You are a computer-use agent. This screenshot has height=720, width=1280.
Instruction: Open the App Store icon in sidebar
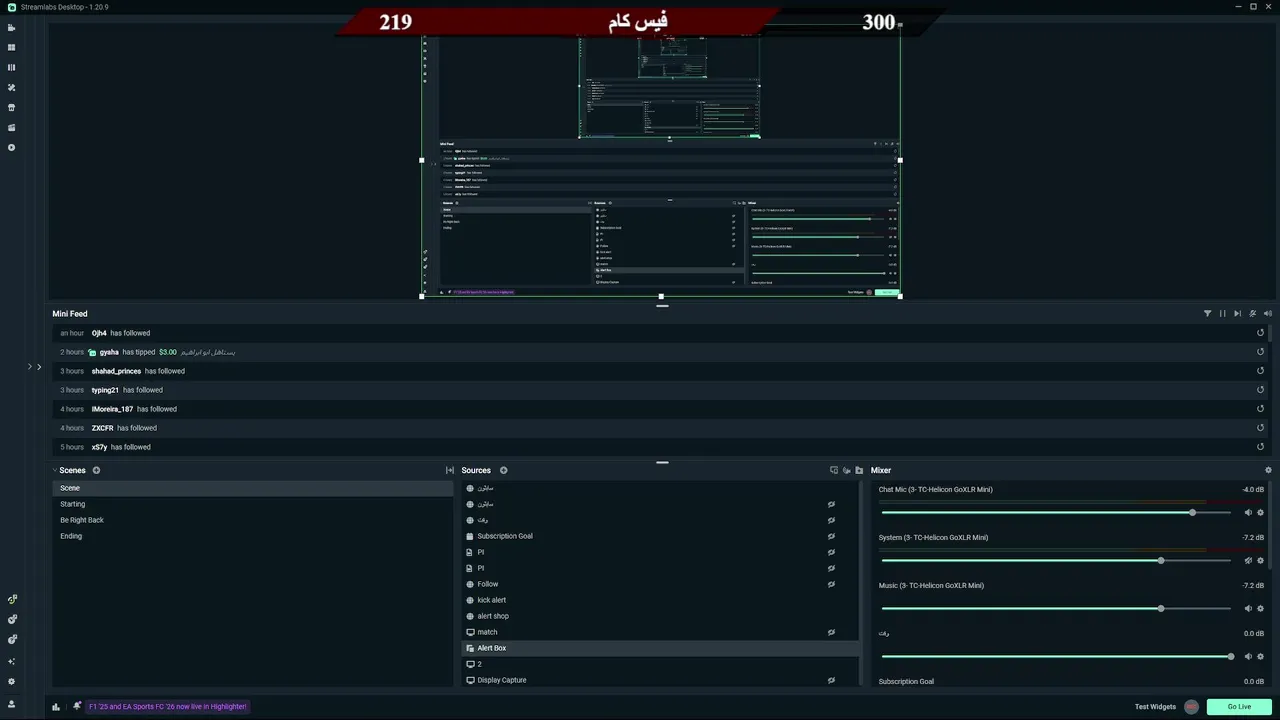coord(12,107)
